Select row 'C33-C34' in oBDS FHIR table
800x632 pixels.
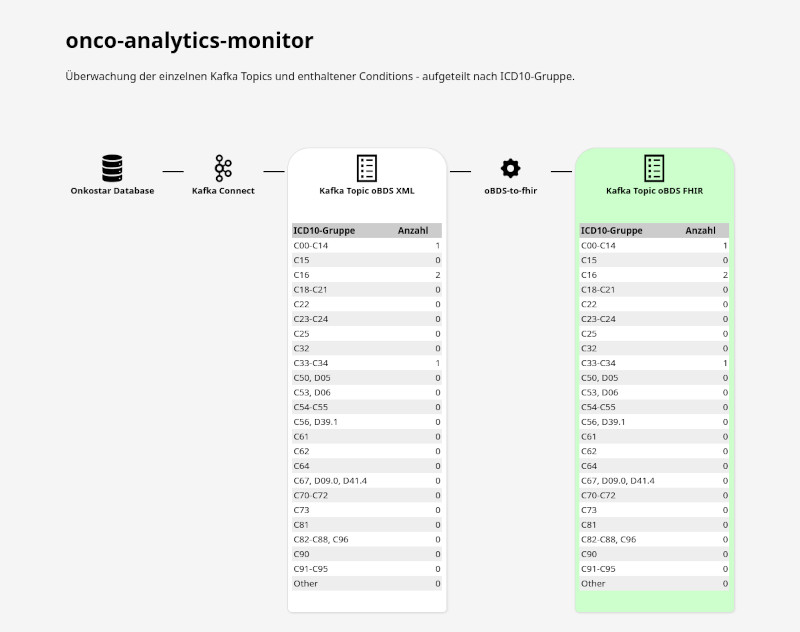(x=654, y=363)
